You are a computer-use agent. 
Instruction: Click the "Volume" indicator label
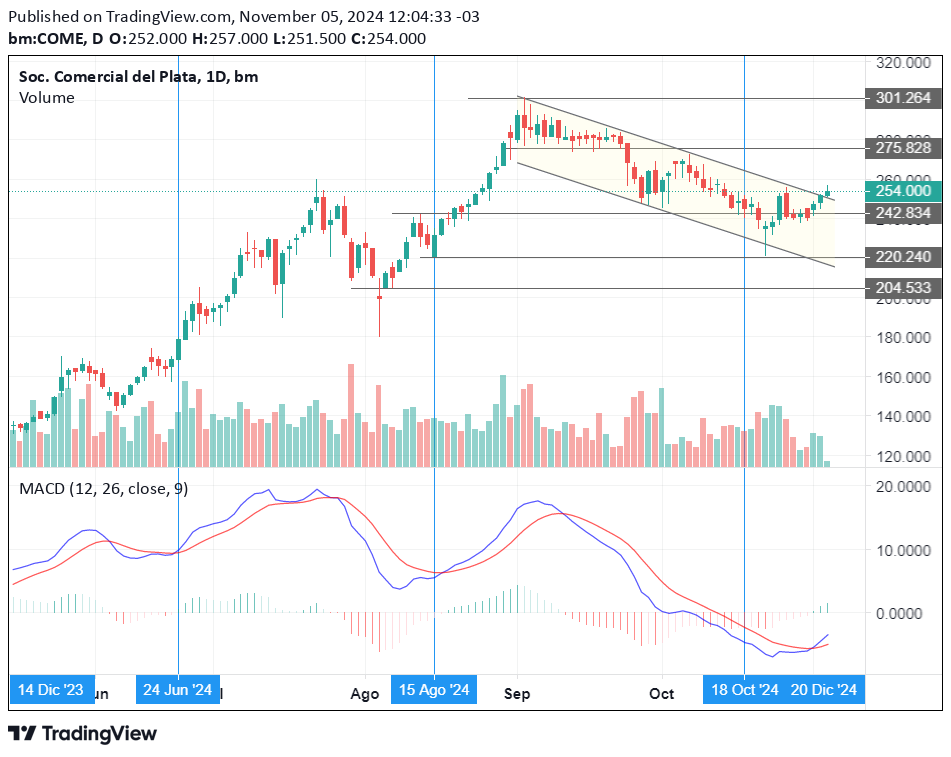(47, 98)
